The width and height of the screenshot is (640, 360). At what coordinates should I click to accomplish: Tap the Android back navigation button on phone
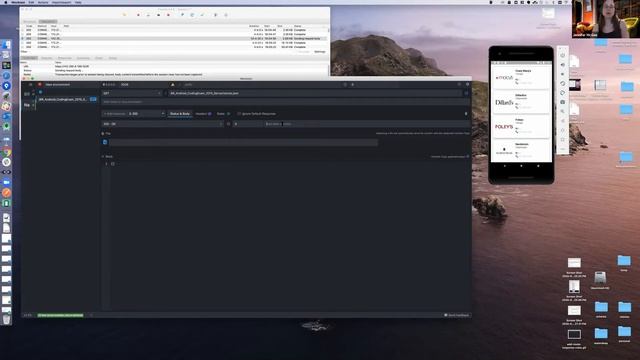(504, 166)
